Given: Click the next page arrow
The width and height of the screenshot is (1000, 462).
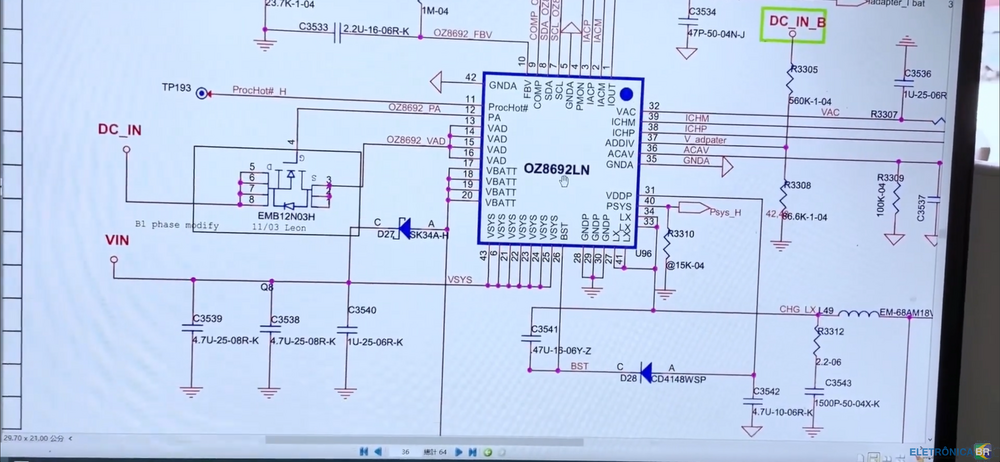Looking at the screenshot, I should (x=458, y=451).
